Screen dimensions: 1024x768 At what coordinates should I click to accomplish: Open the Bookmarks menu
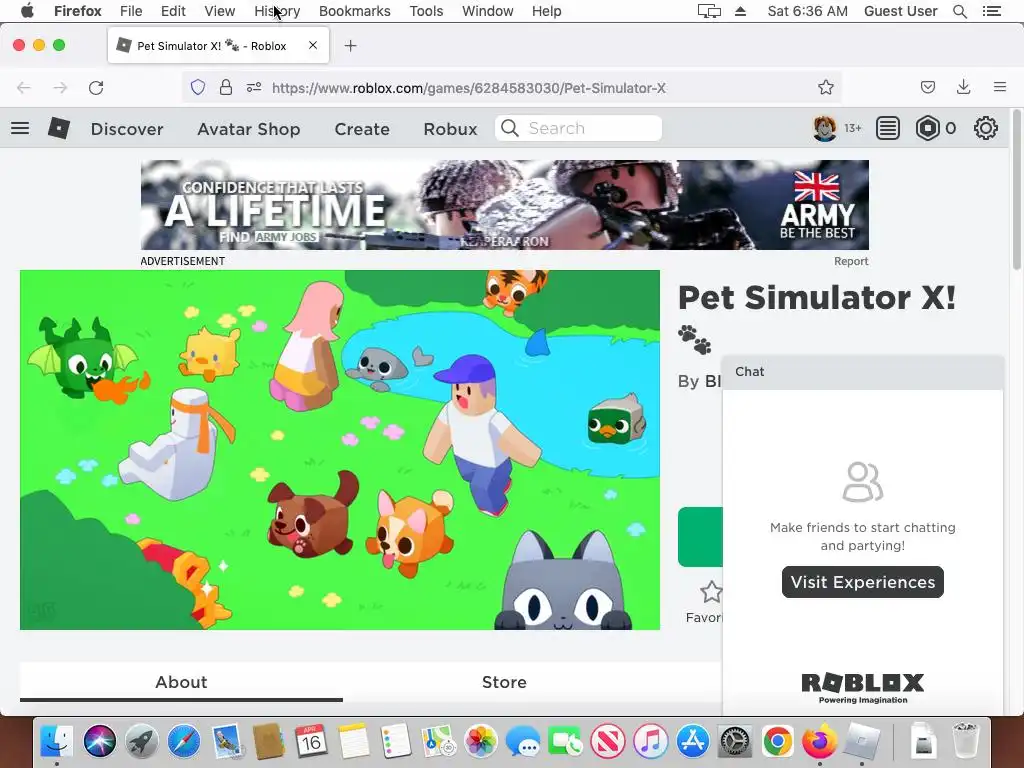355,11
